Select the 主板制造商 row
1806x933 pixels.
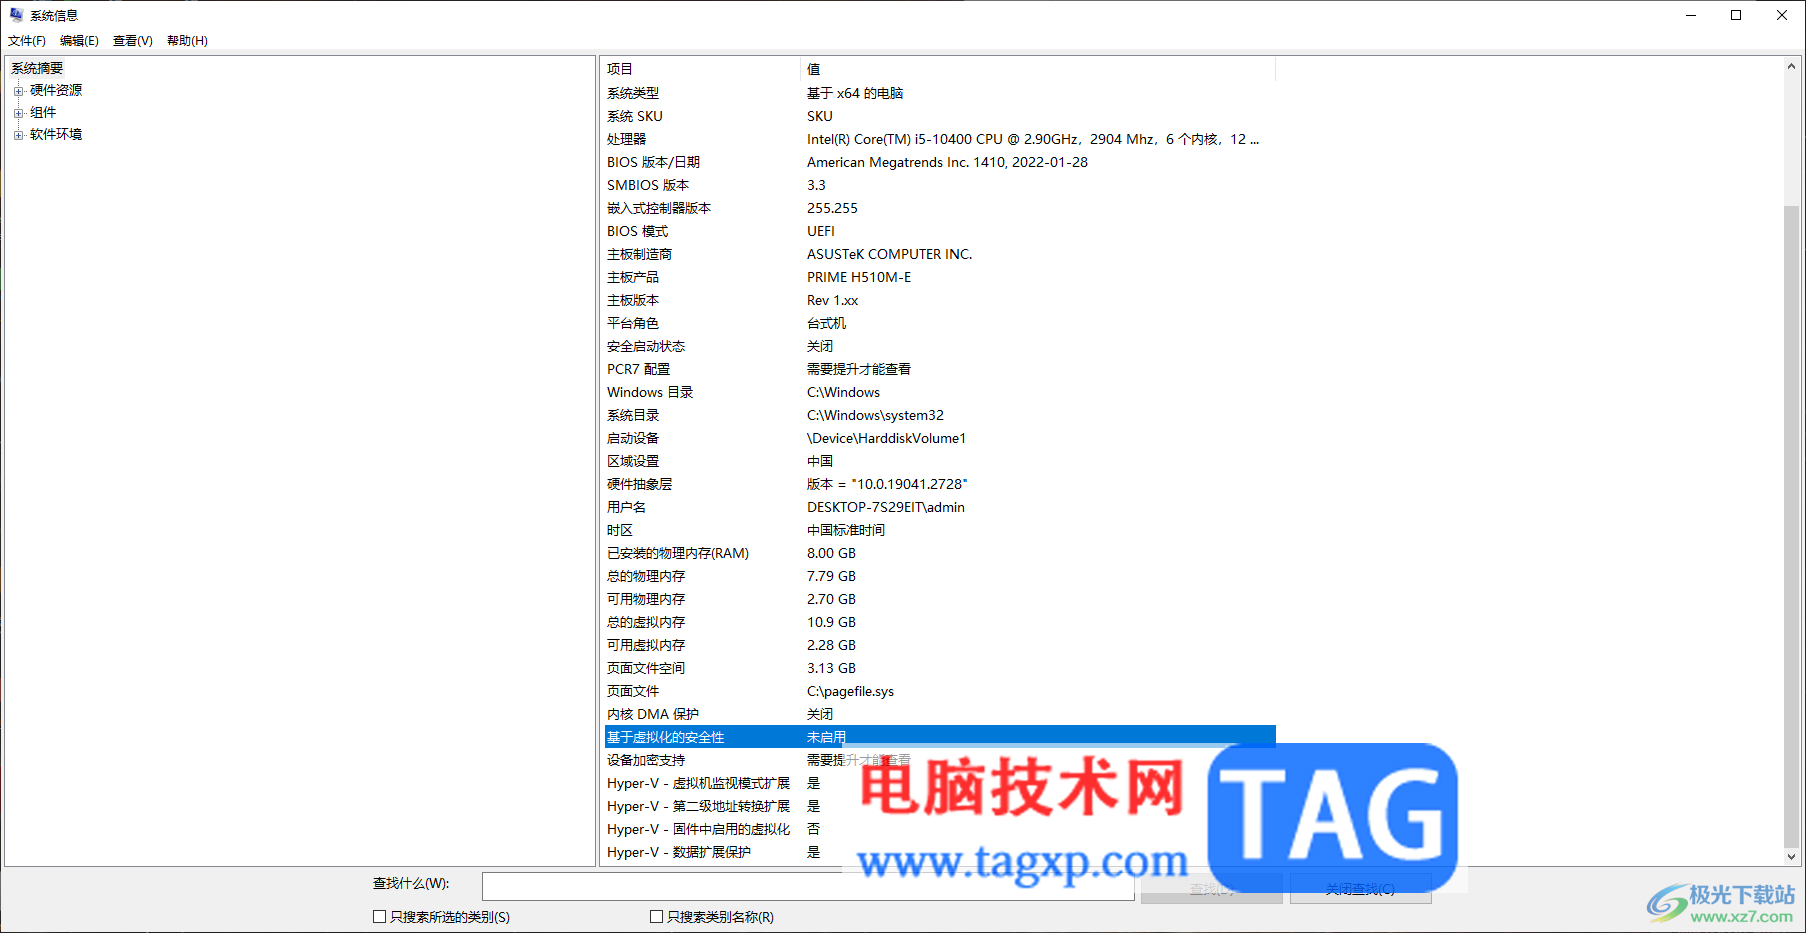click(x=940, y=254)
